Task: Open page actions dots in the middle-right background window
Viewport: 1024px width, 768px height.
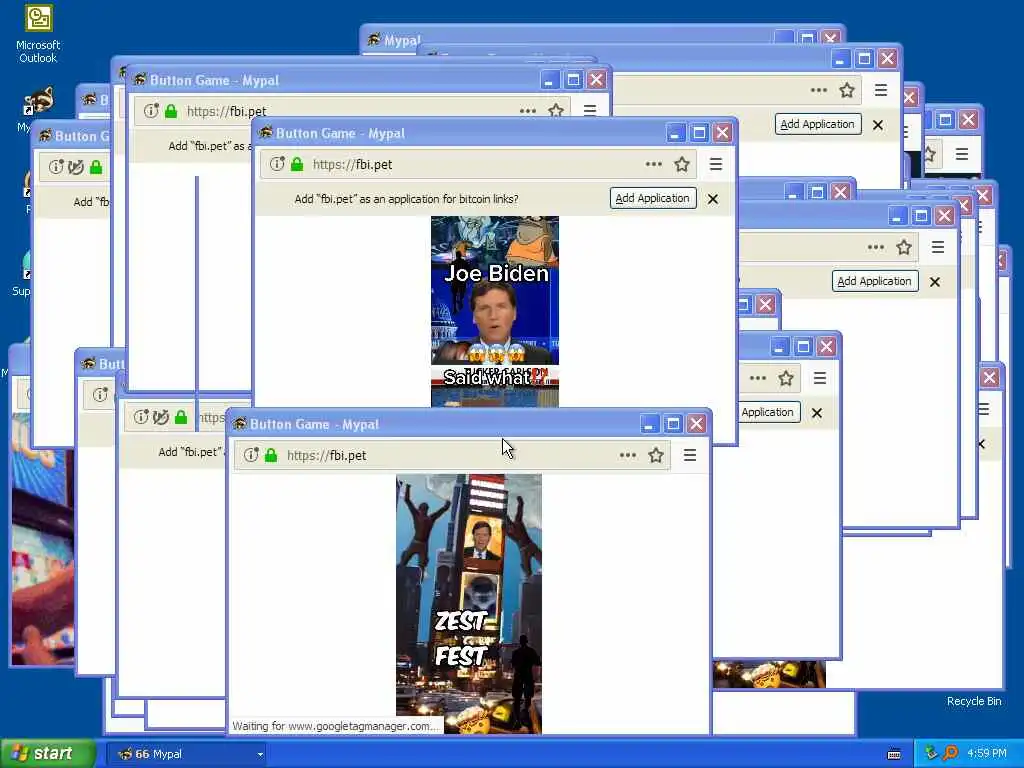Action: tap(876, 247)
